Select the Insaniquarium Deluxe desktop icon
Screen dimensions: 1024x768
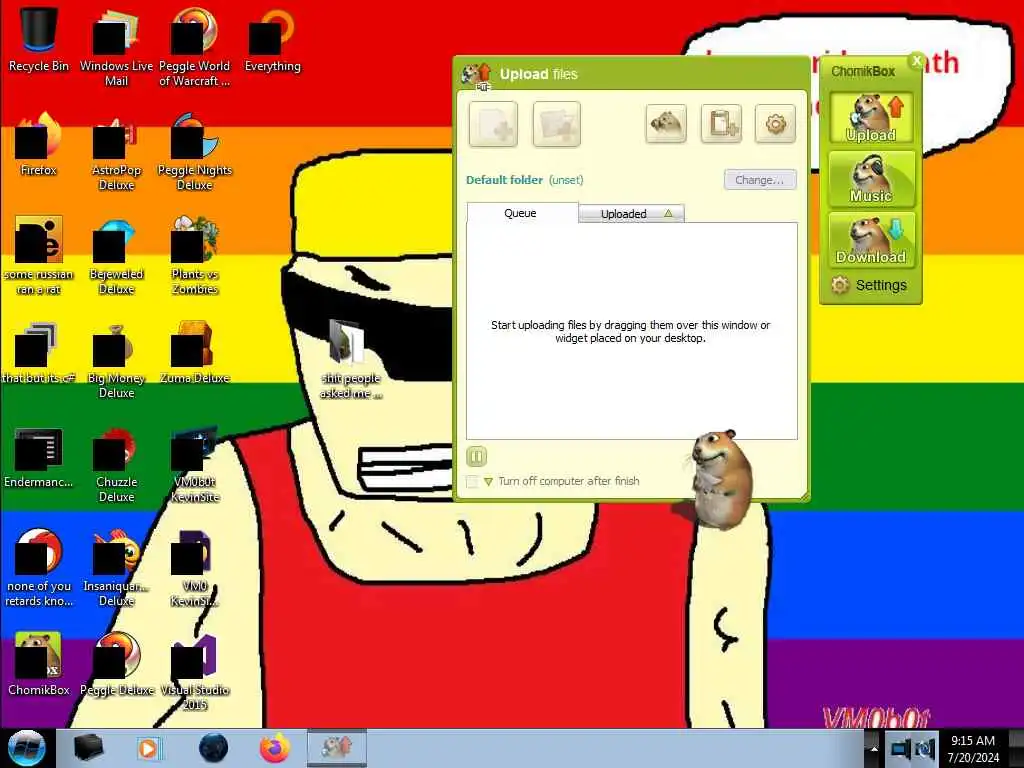click(x=116, y=568)
